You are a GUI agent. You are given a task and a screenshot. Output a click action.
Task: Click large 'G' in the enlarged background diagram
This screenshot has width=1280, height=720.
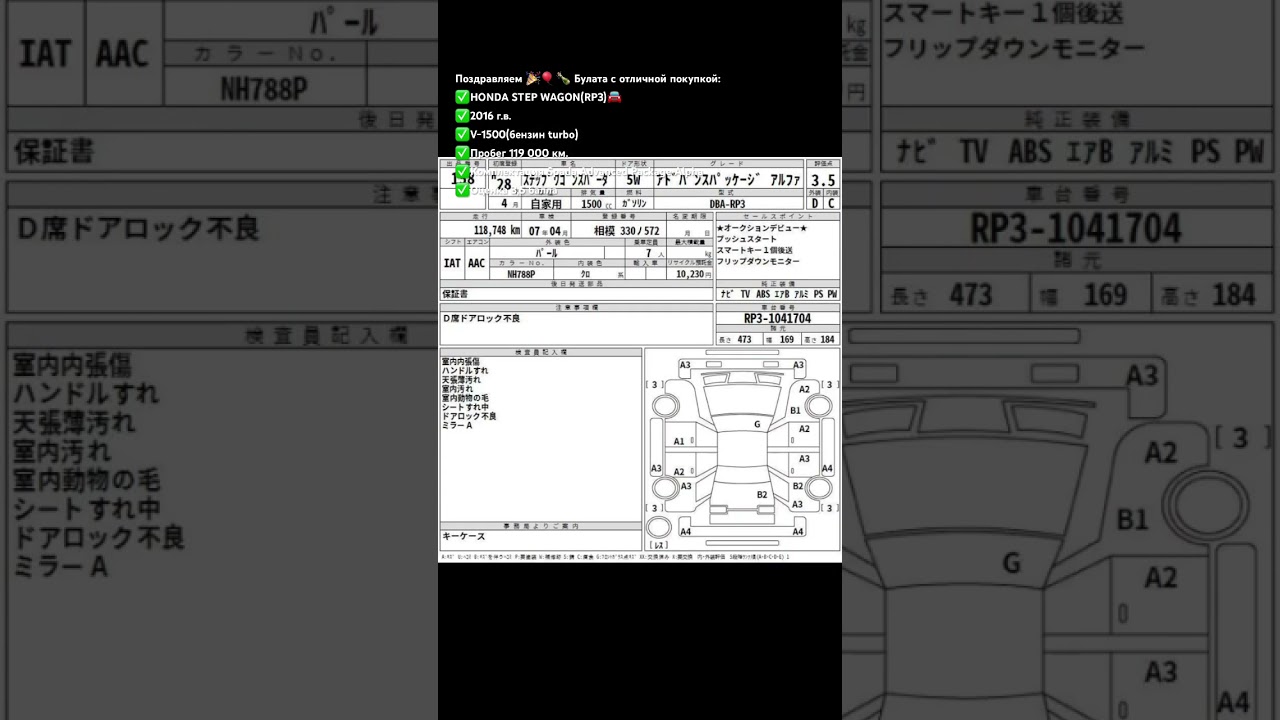click(1011, 563)
